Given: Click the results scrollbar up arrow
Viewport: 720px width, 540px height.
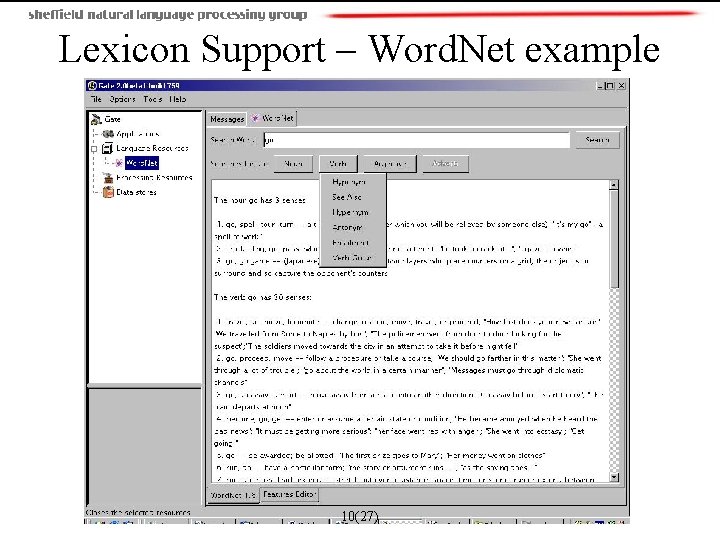Looking at the screenshot, I should point(614,185).
